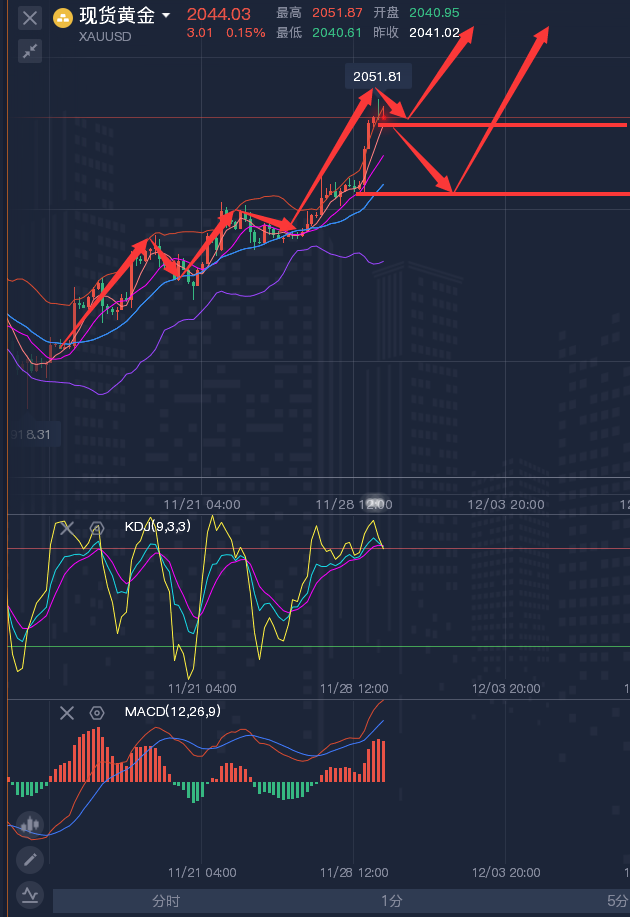Click the 开盘 value 2040.95

coord(434,12)
